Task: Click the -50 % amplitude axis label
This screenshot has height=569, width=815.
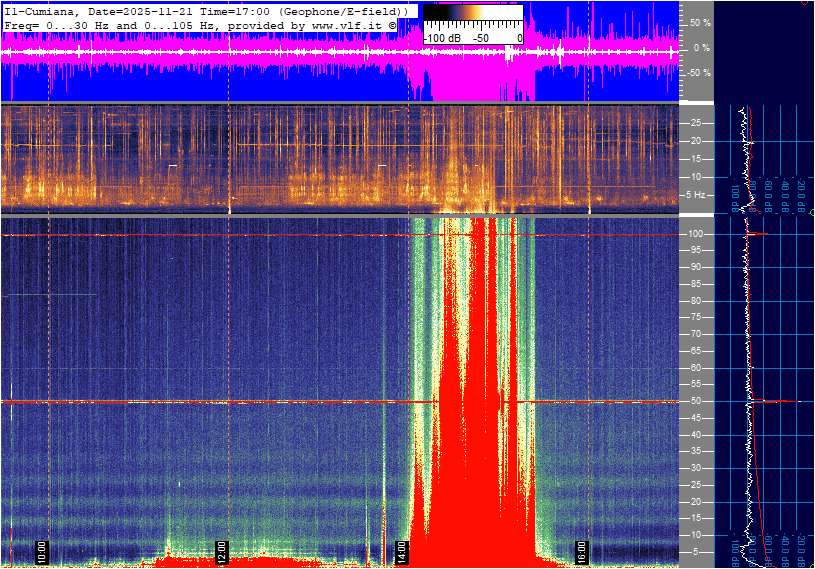Action: (x=699, y=73)
